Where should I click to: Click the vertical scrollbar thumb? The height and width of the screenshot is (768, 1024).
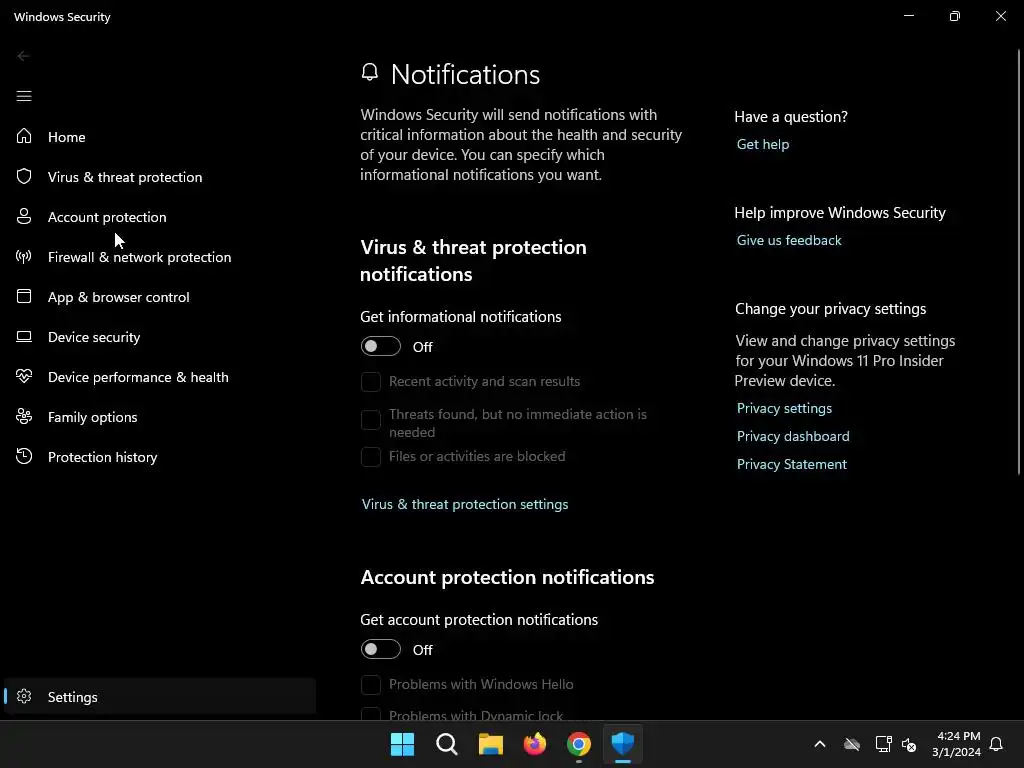point(1019,261)
